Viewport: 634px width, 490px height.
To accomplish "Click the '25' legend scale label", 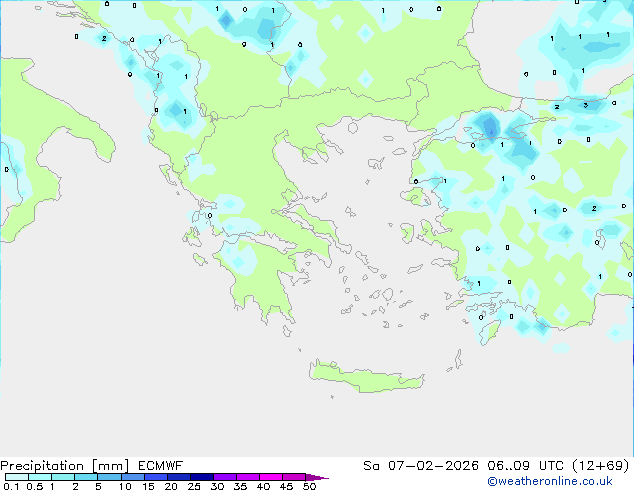I will tap(194, 486).
